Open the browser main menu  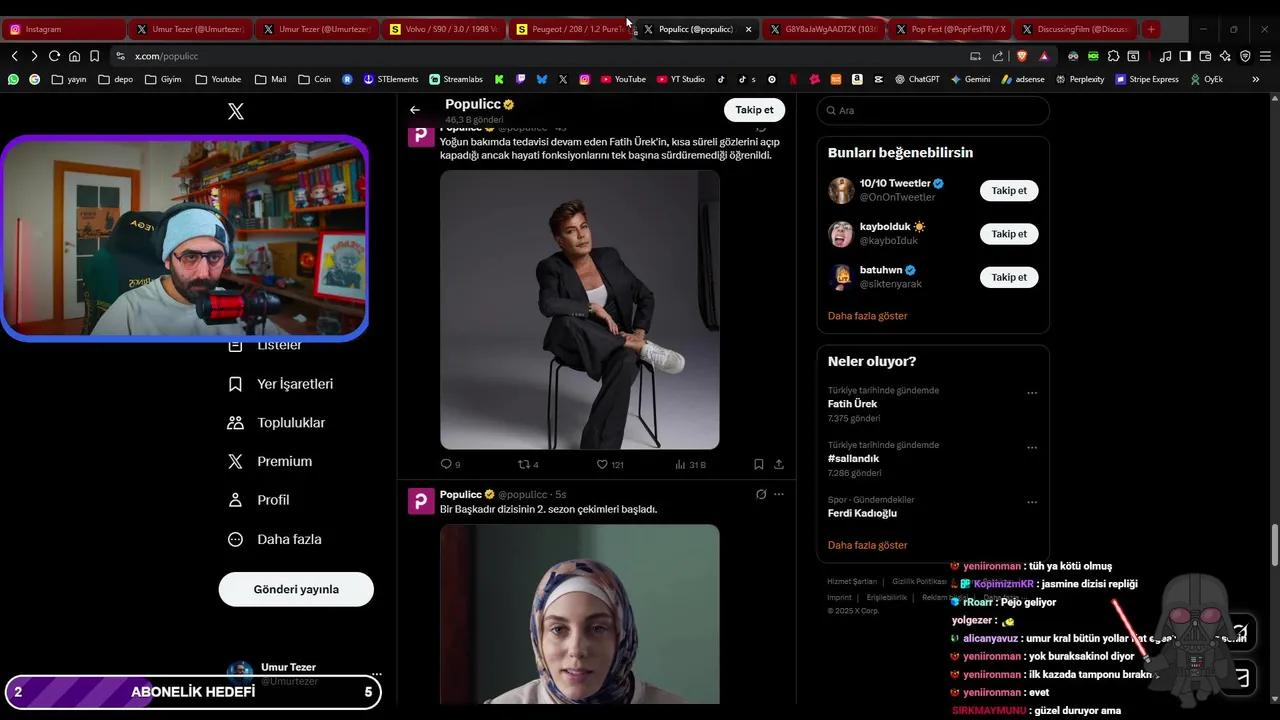pos(1265,56)
